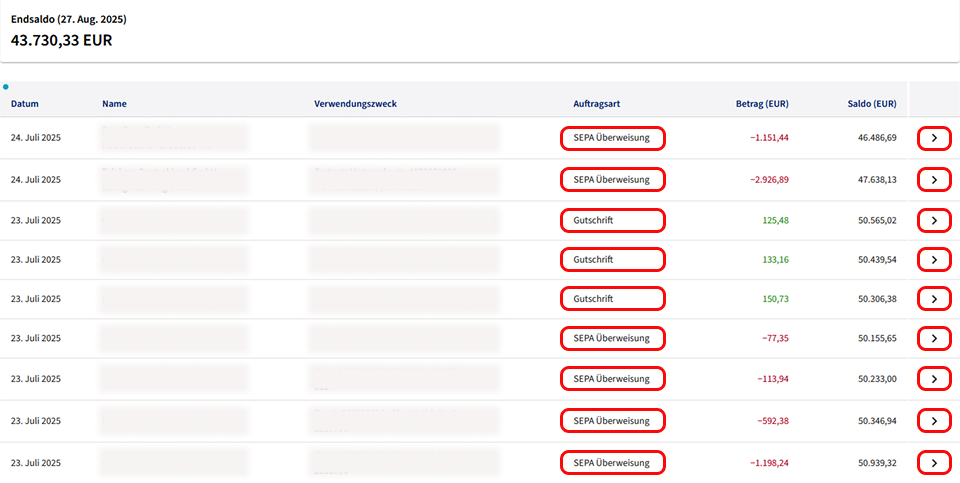This screenshot has width=960, height=483.
Task: Click SEPA Überweisung label for −592,38 row
Action: (612, 421)
